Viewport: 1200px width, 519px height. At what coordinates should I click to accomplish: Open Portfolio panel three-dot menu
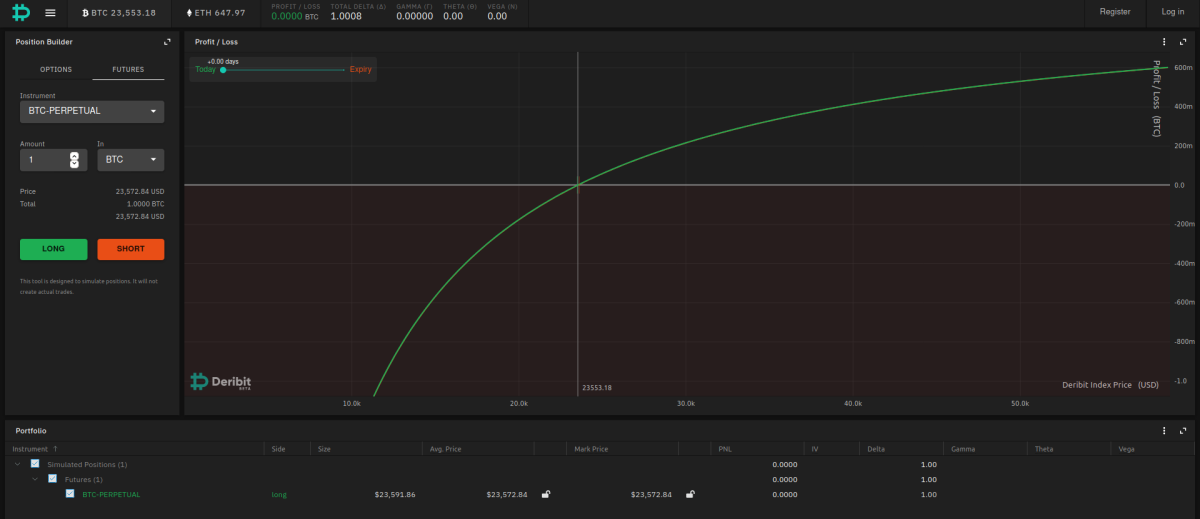point(1164,430)
